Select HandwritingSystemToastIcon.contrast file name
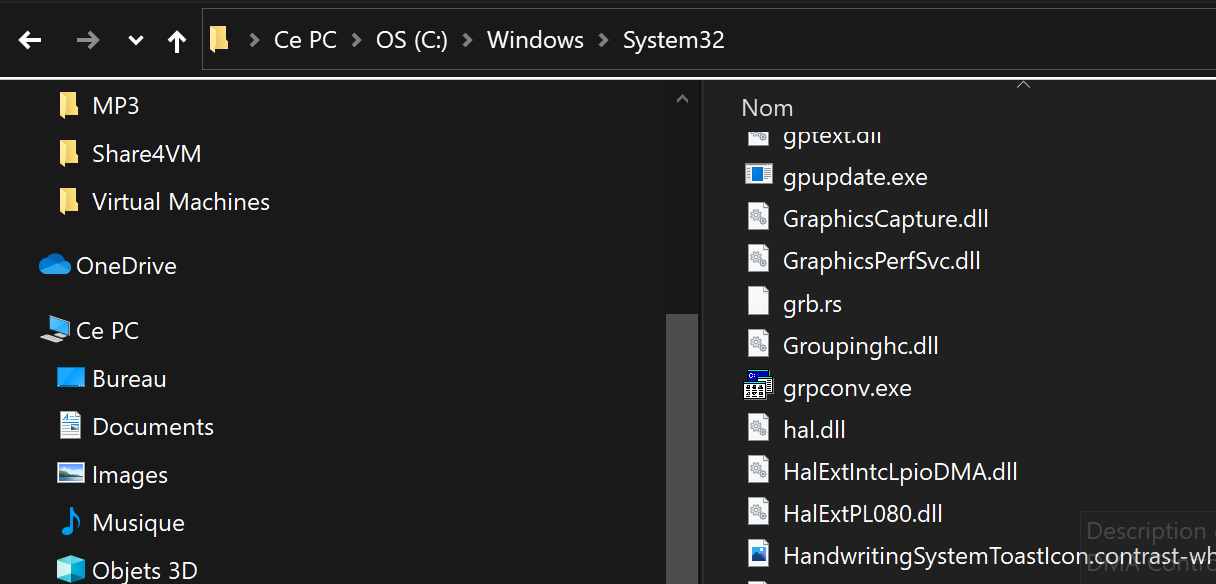1216x584 pixels. tap(999, 556)
